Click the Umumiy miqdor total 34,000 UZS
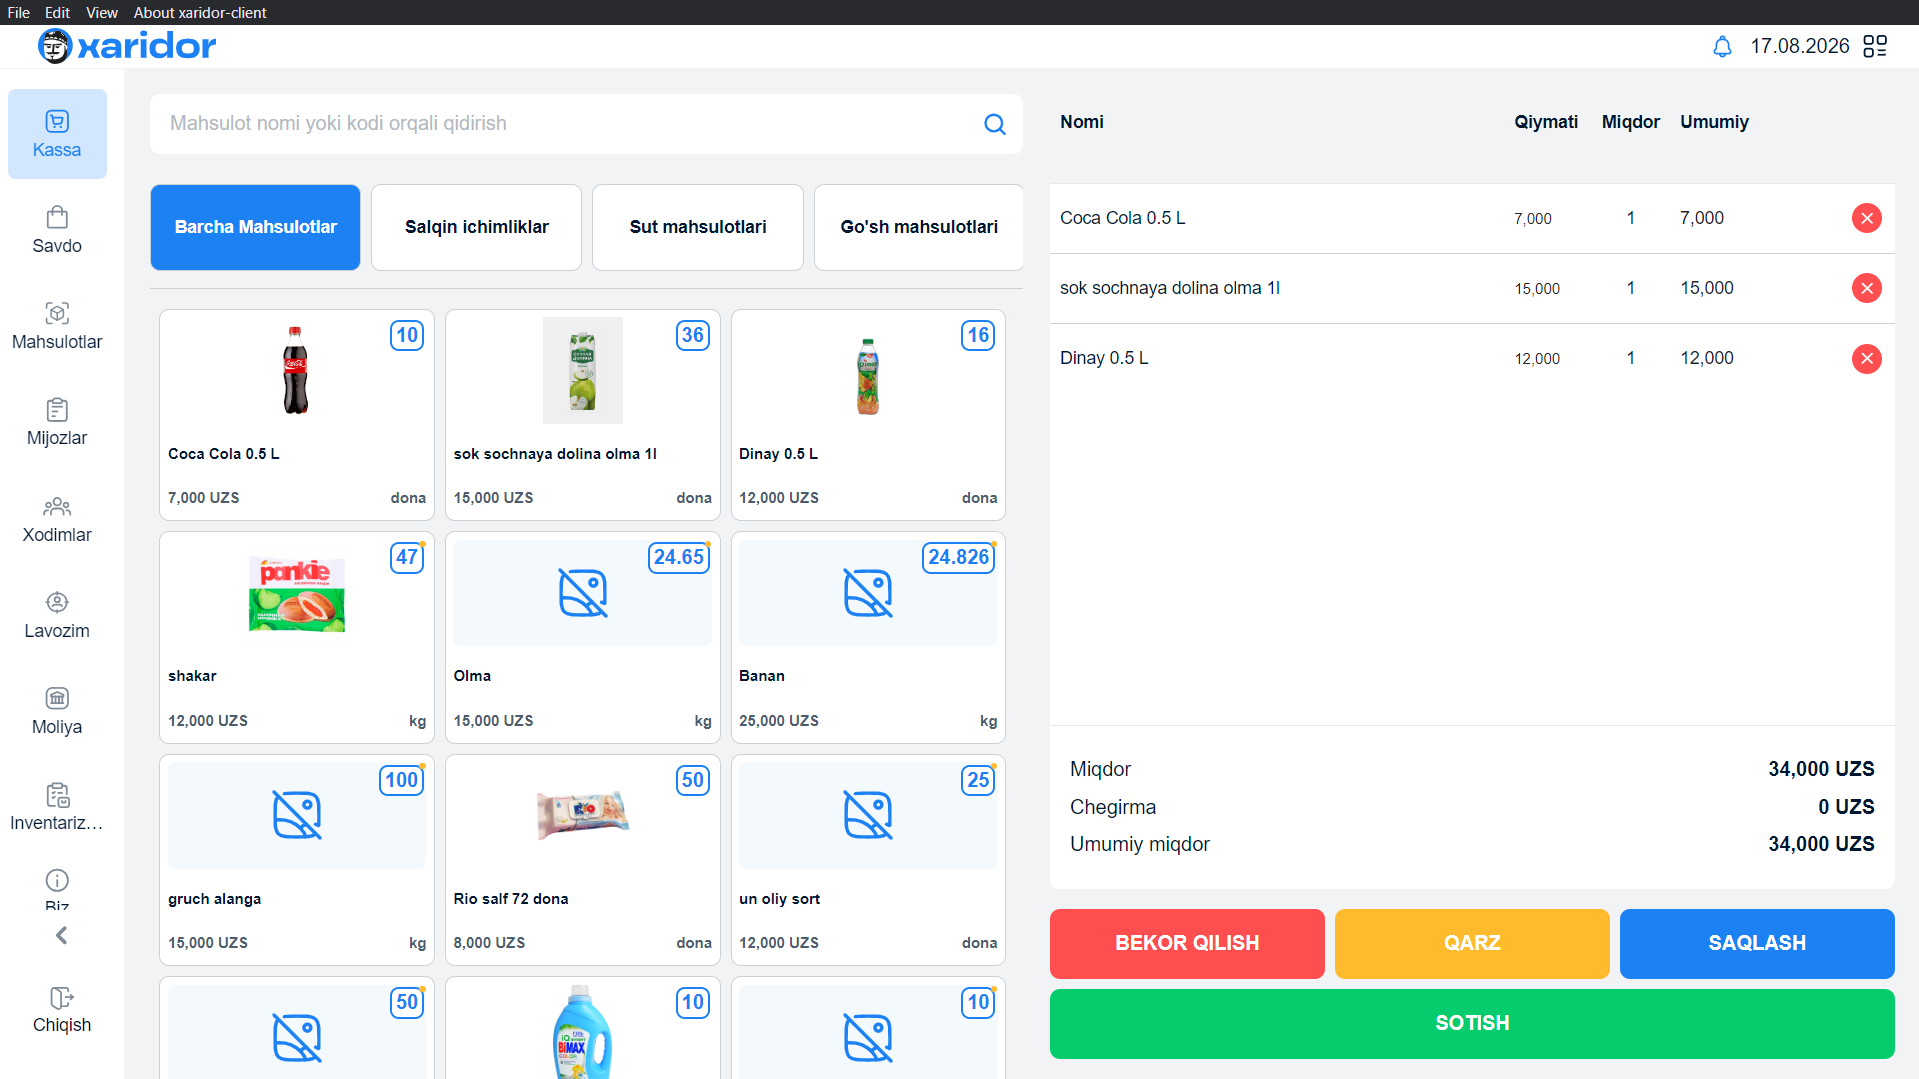Viewport: 1919px width, 1079px height. pos(1821,844)
